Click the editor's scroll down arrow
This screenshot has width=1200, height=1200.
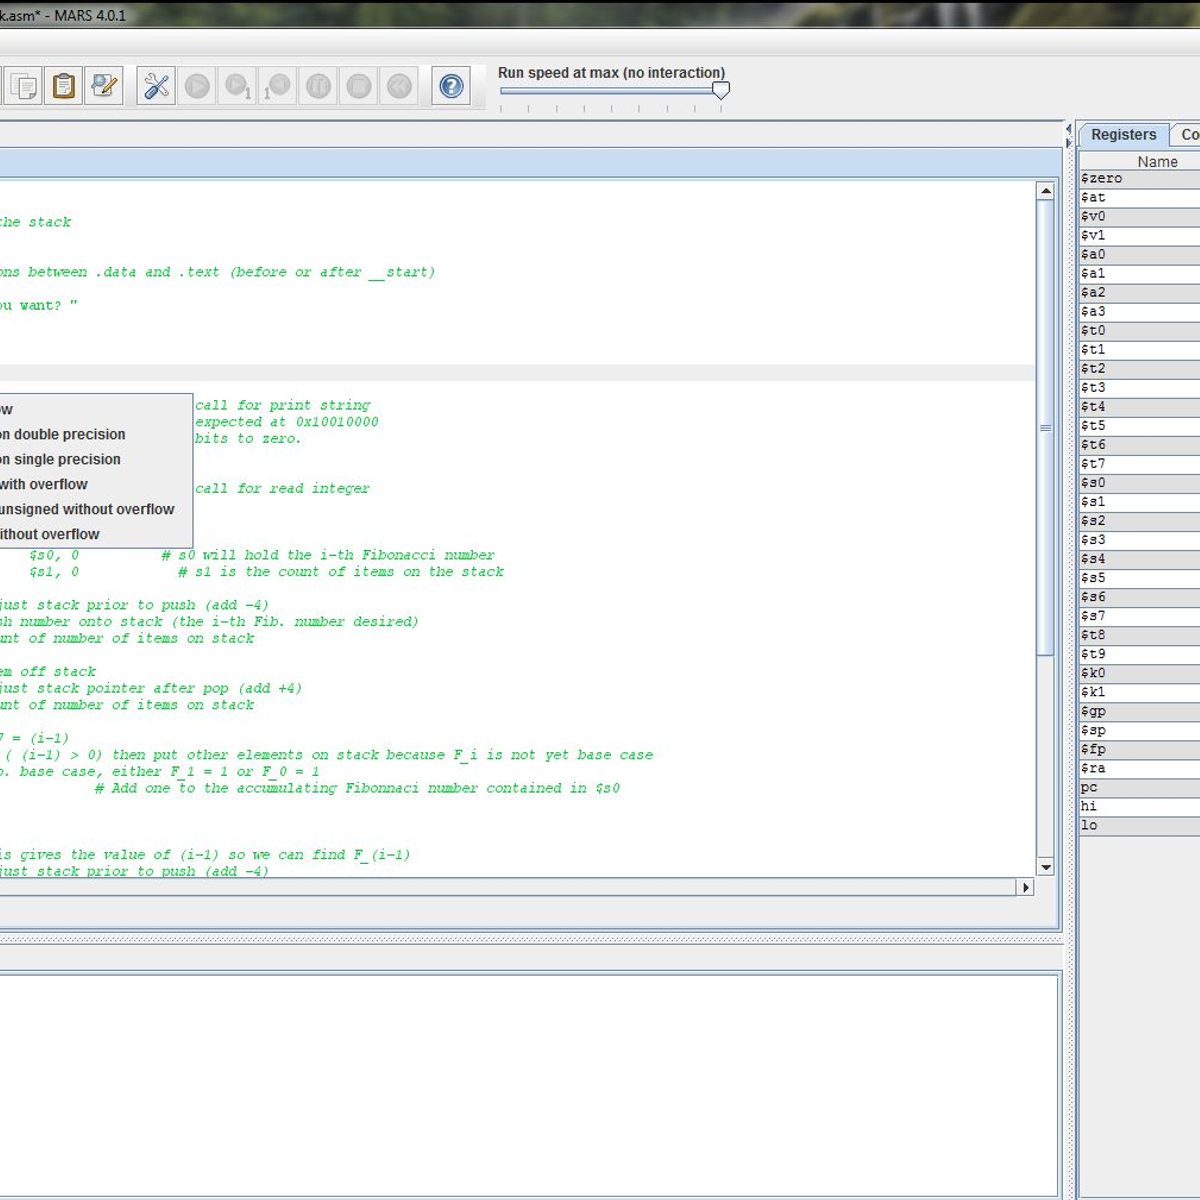(1046, 867)
